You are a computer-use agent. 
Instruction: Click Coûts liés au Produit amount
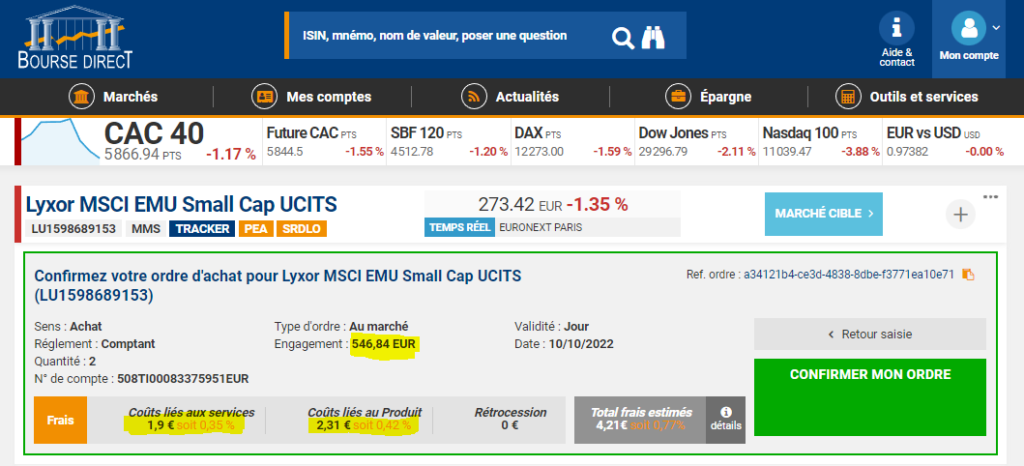(364, 425)
